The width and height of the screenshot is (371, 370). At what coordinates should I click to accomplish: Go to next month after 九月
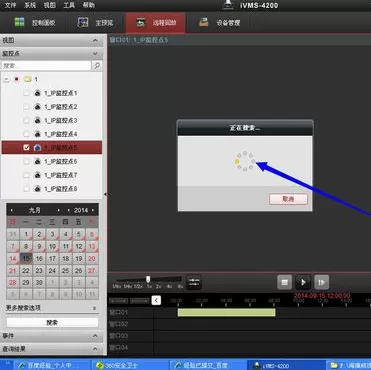pos(58,210)
